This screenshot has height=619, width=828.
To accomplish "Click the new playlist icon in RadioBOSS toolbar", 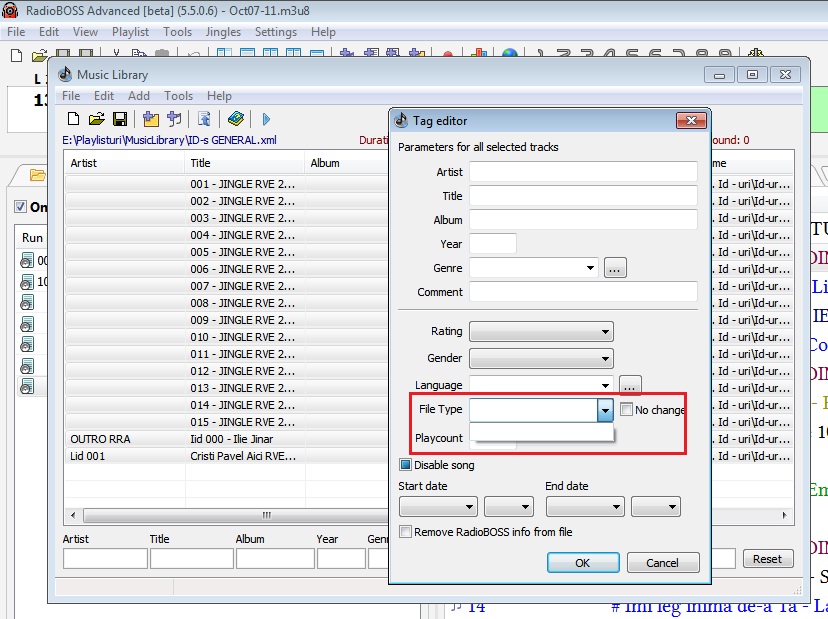I will 16,55.
